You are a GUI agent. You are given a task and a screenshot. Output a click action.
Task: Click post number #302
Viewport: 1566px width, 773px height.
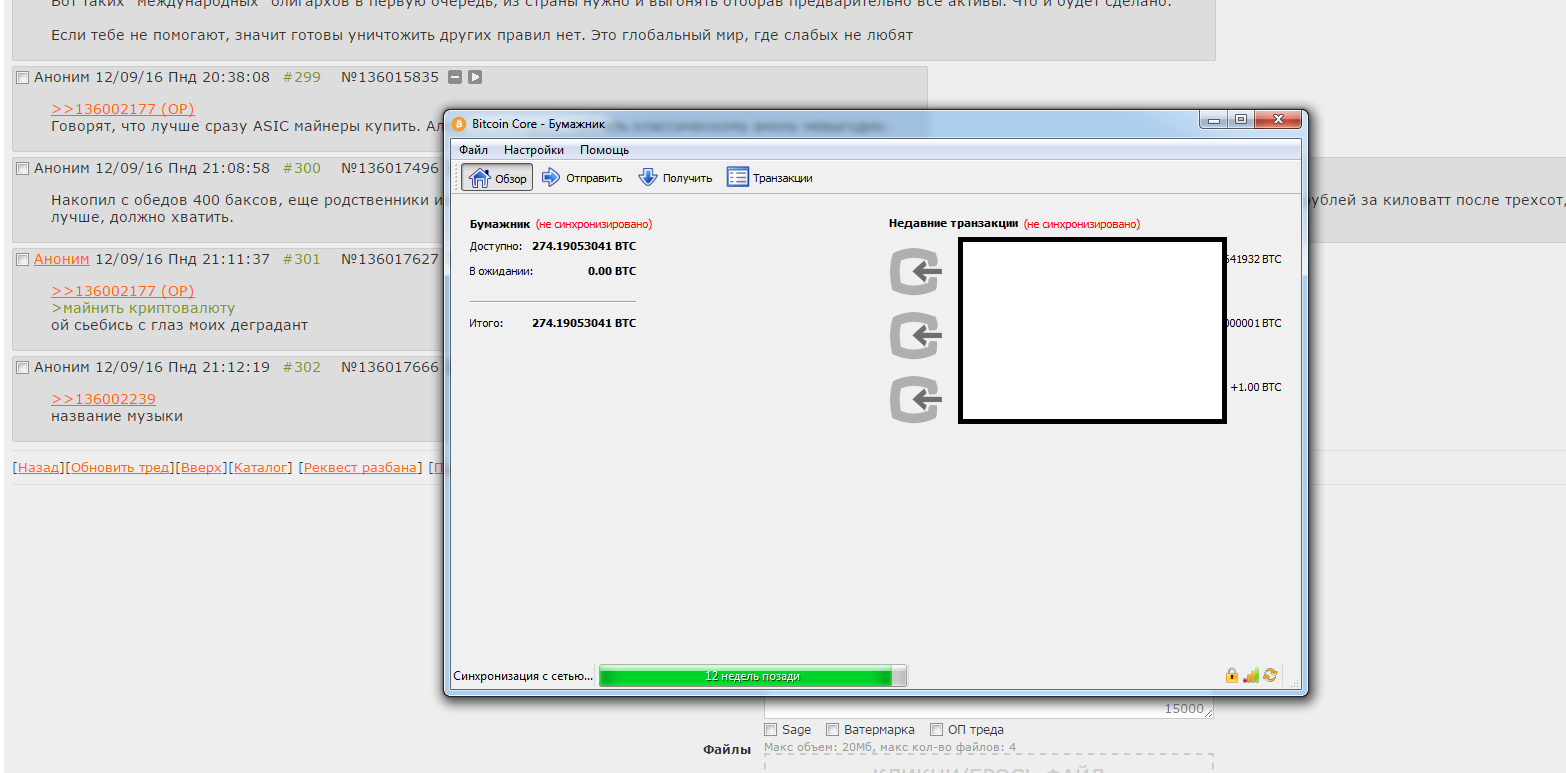point(302,367)
